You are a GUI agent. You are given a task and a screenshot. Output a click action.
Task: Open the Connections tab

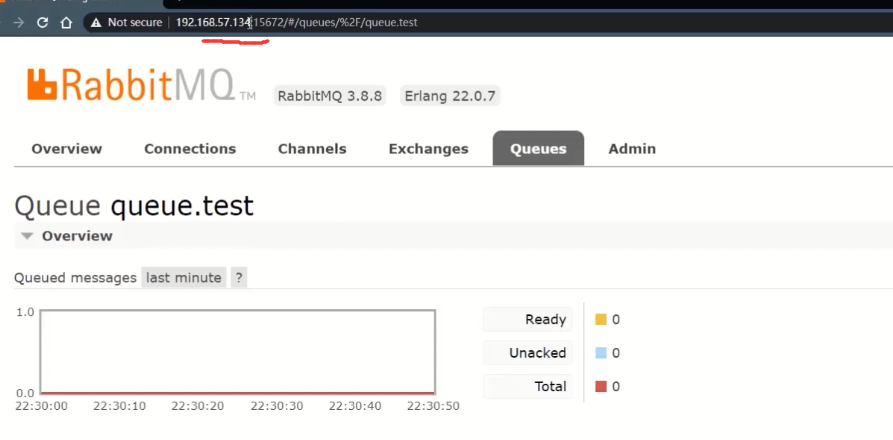click(190, 149)
